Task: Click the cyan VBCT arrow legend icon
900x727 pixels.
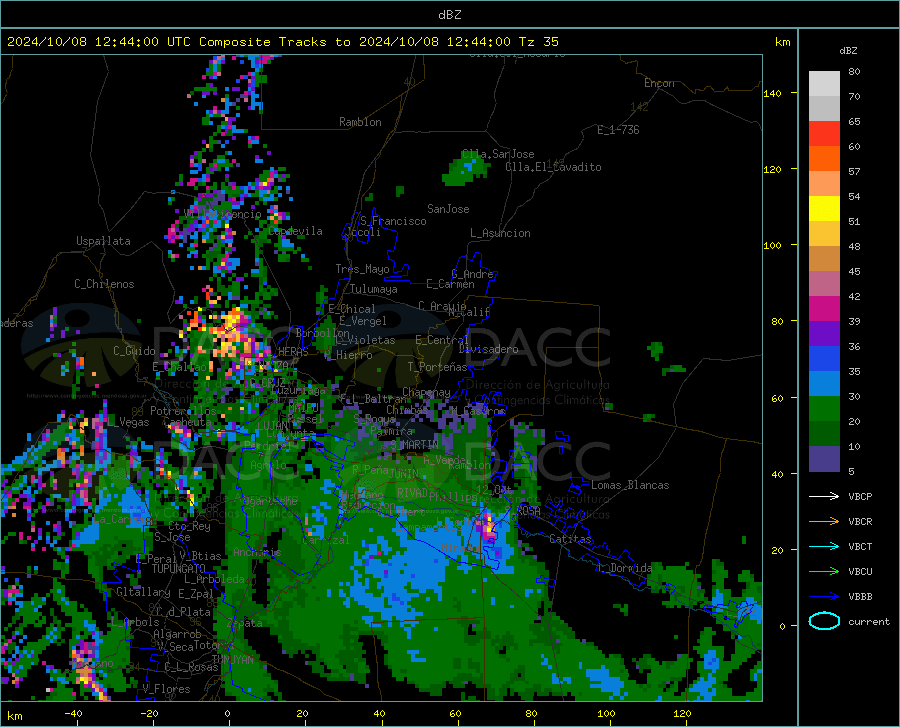Action: pos(824,546)
